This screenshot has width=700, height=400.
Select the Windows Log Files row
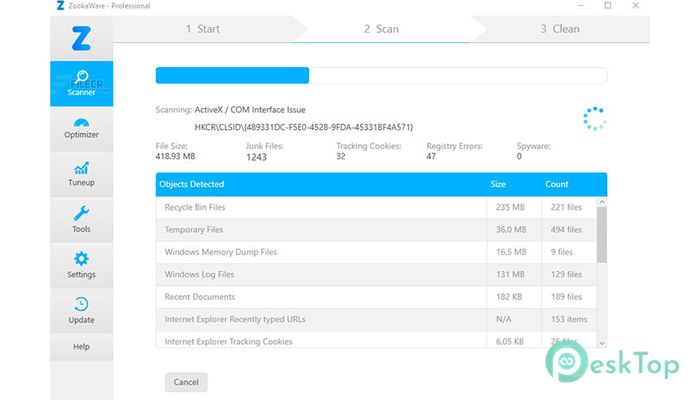[x=376, y=274]
